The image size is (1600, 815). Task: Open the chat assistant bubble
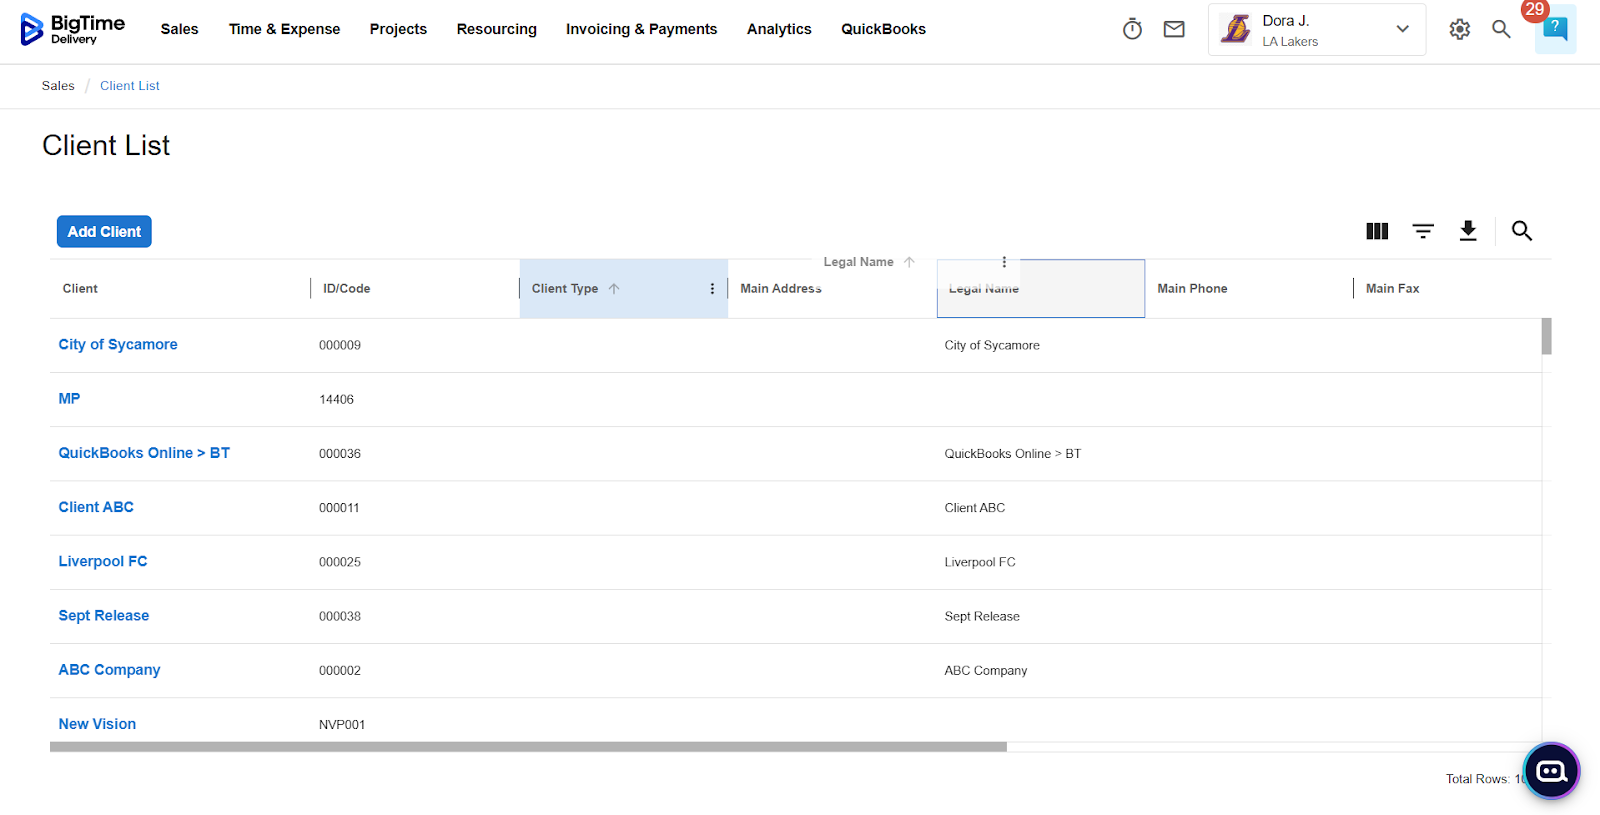click(x=1551, y=771)
